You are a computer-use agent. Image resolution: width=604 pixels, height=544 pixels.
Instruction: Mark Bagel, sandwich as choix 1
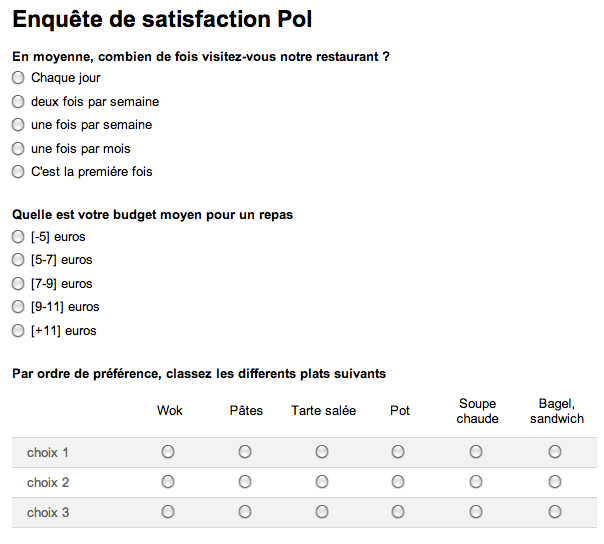click(x=555, y=452)
